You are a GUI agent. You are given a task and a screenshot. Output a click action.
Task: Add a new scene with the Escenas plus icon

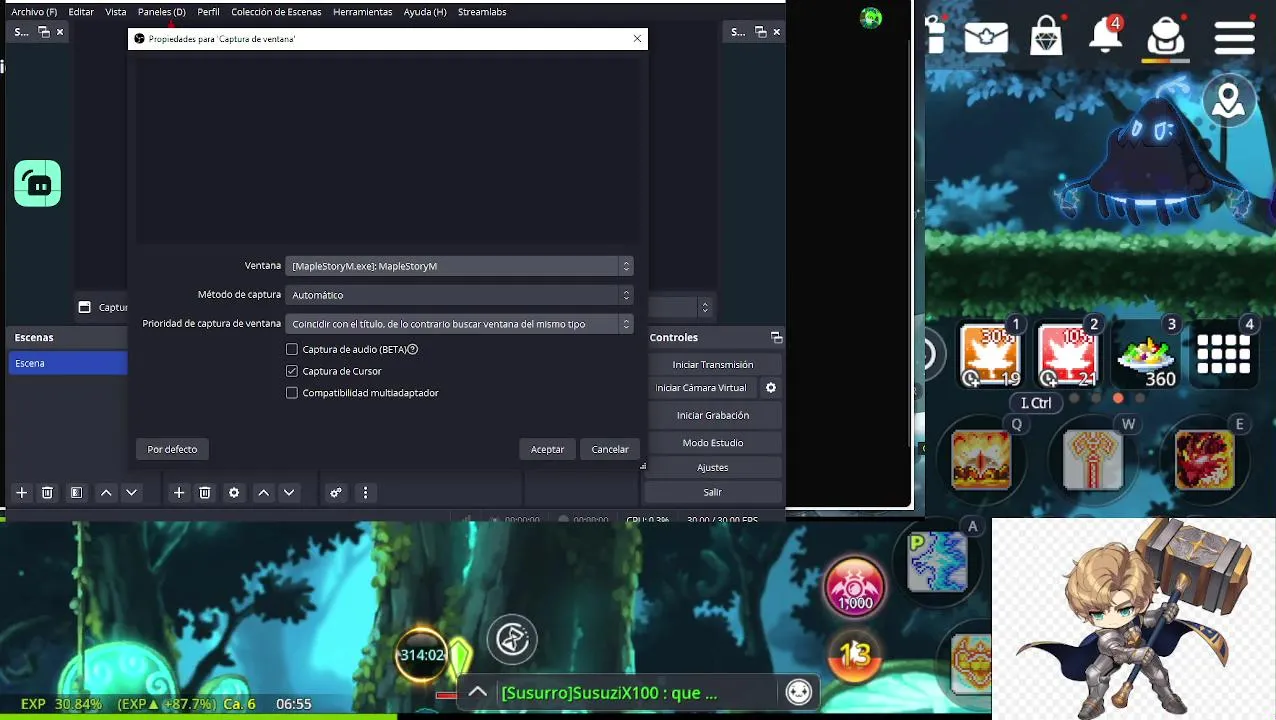21,493
